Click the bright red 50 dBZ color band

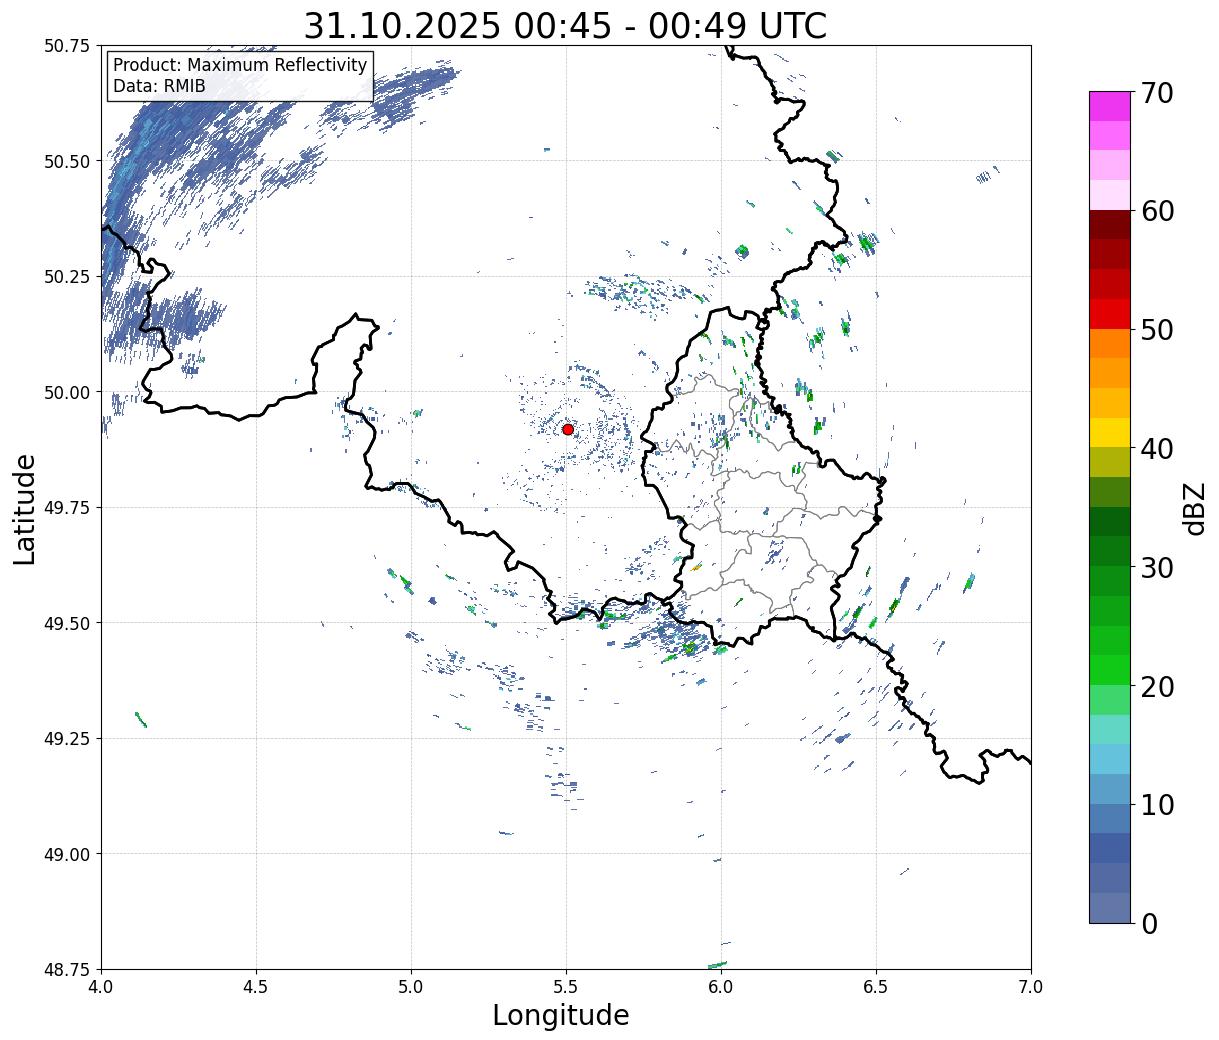(1110, 314)
